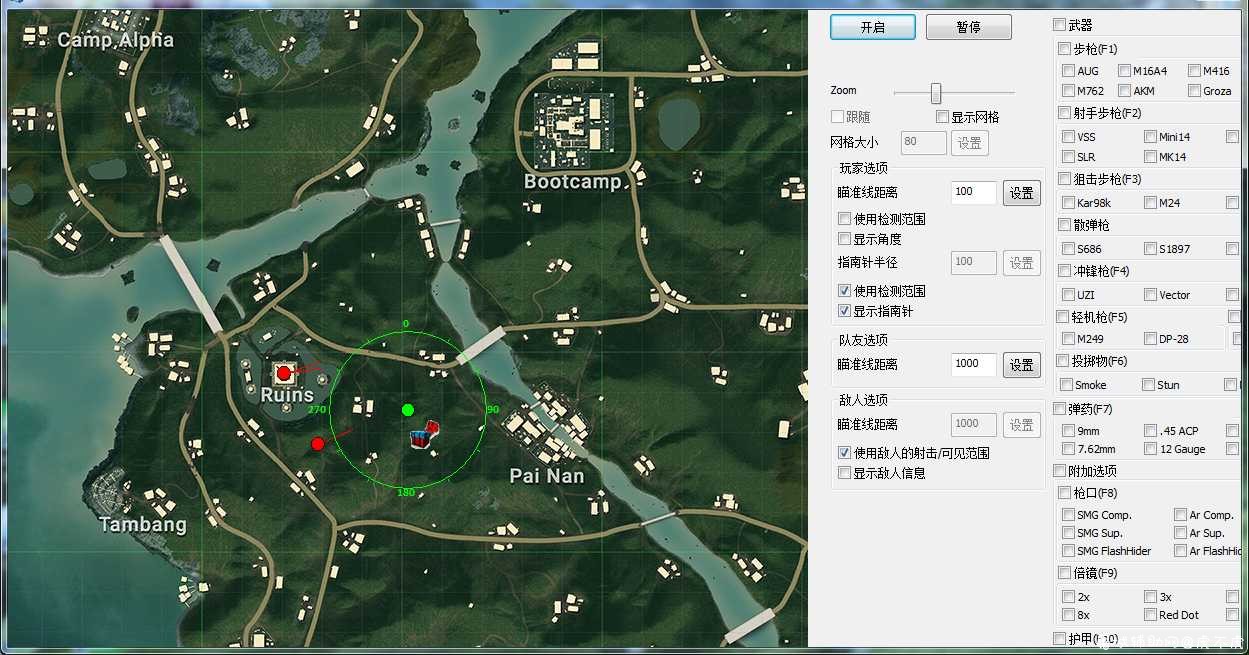This screenshot has width=1249, height=655.
Task: Check the 12 Gauge checkbox
Action: coord(1150,449)
